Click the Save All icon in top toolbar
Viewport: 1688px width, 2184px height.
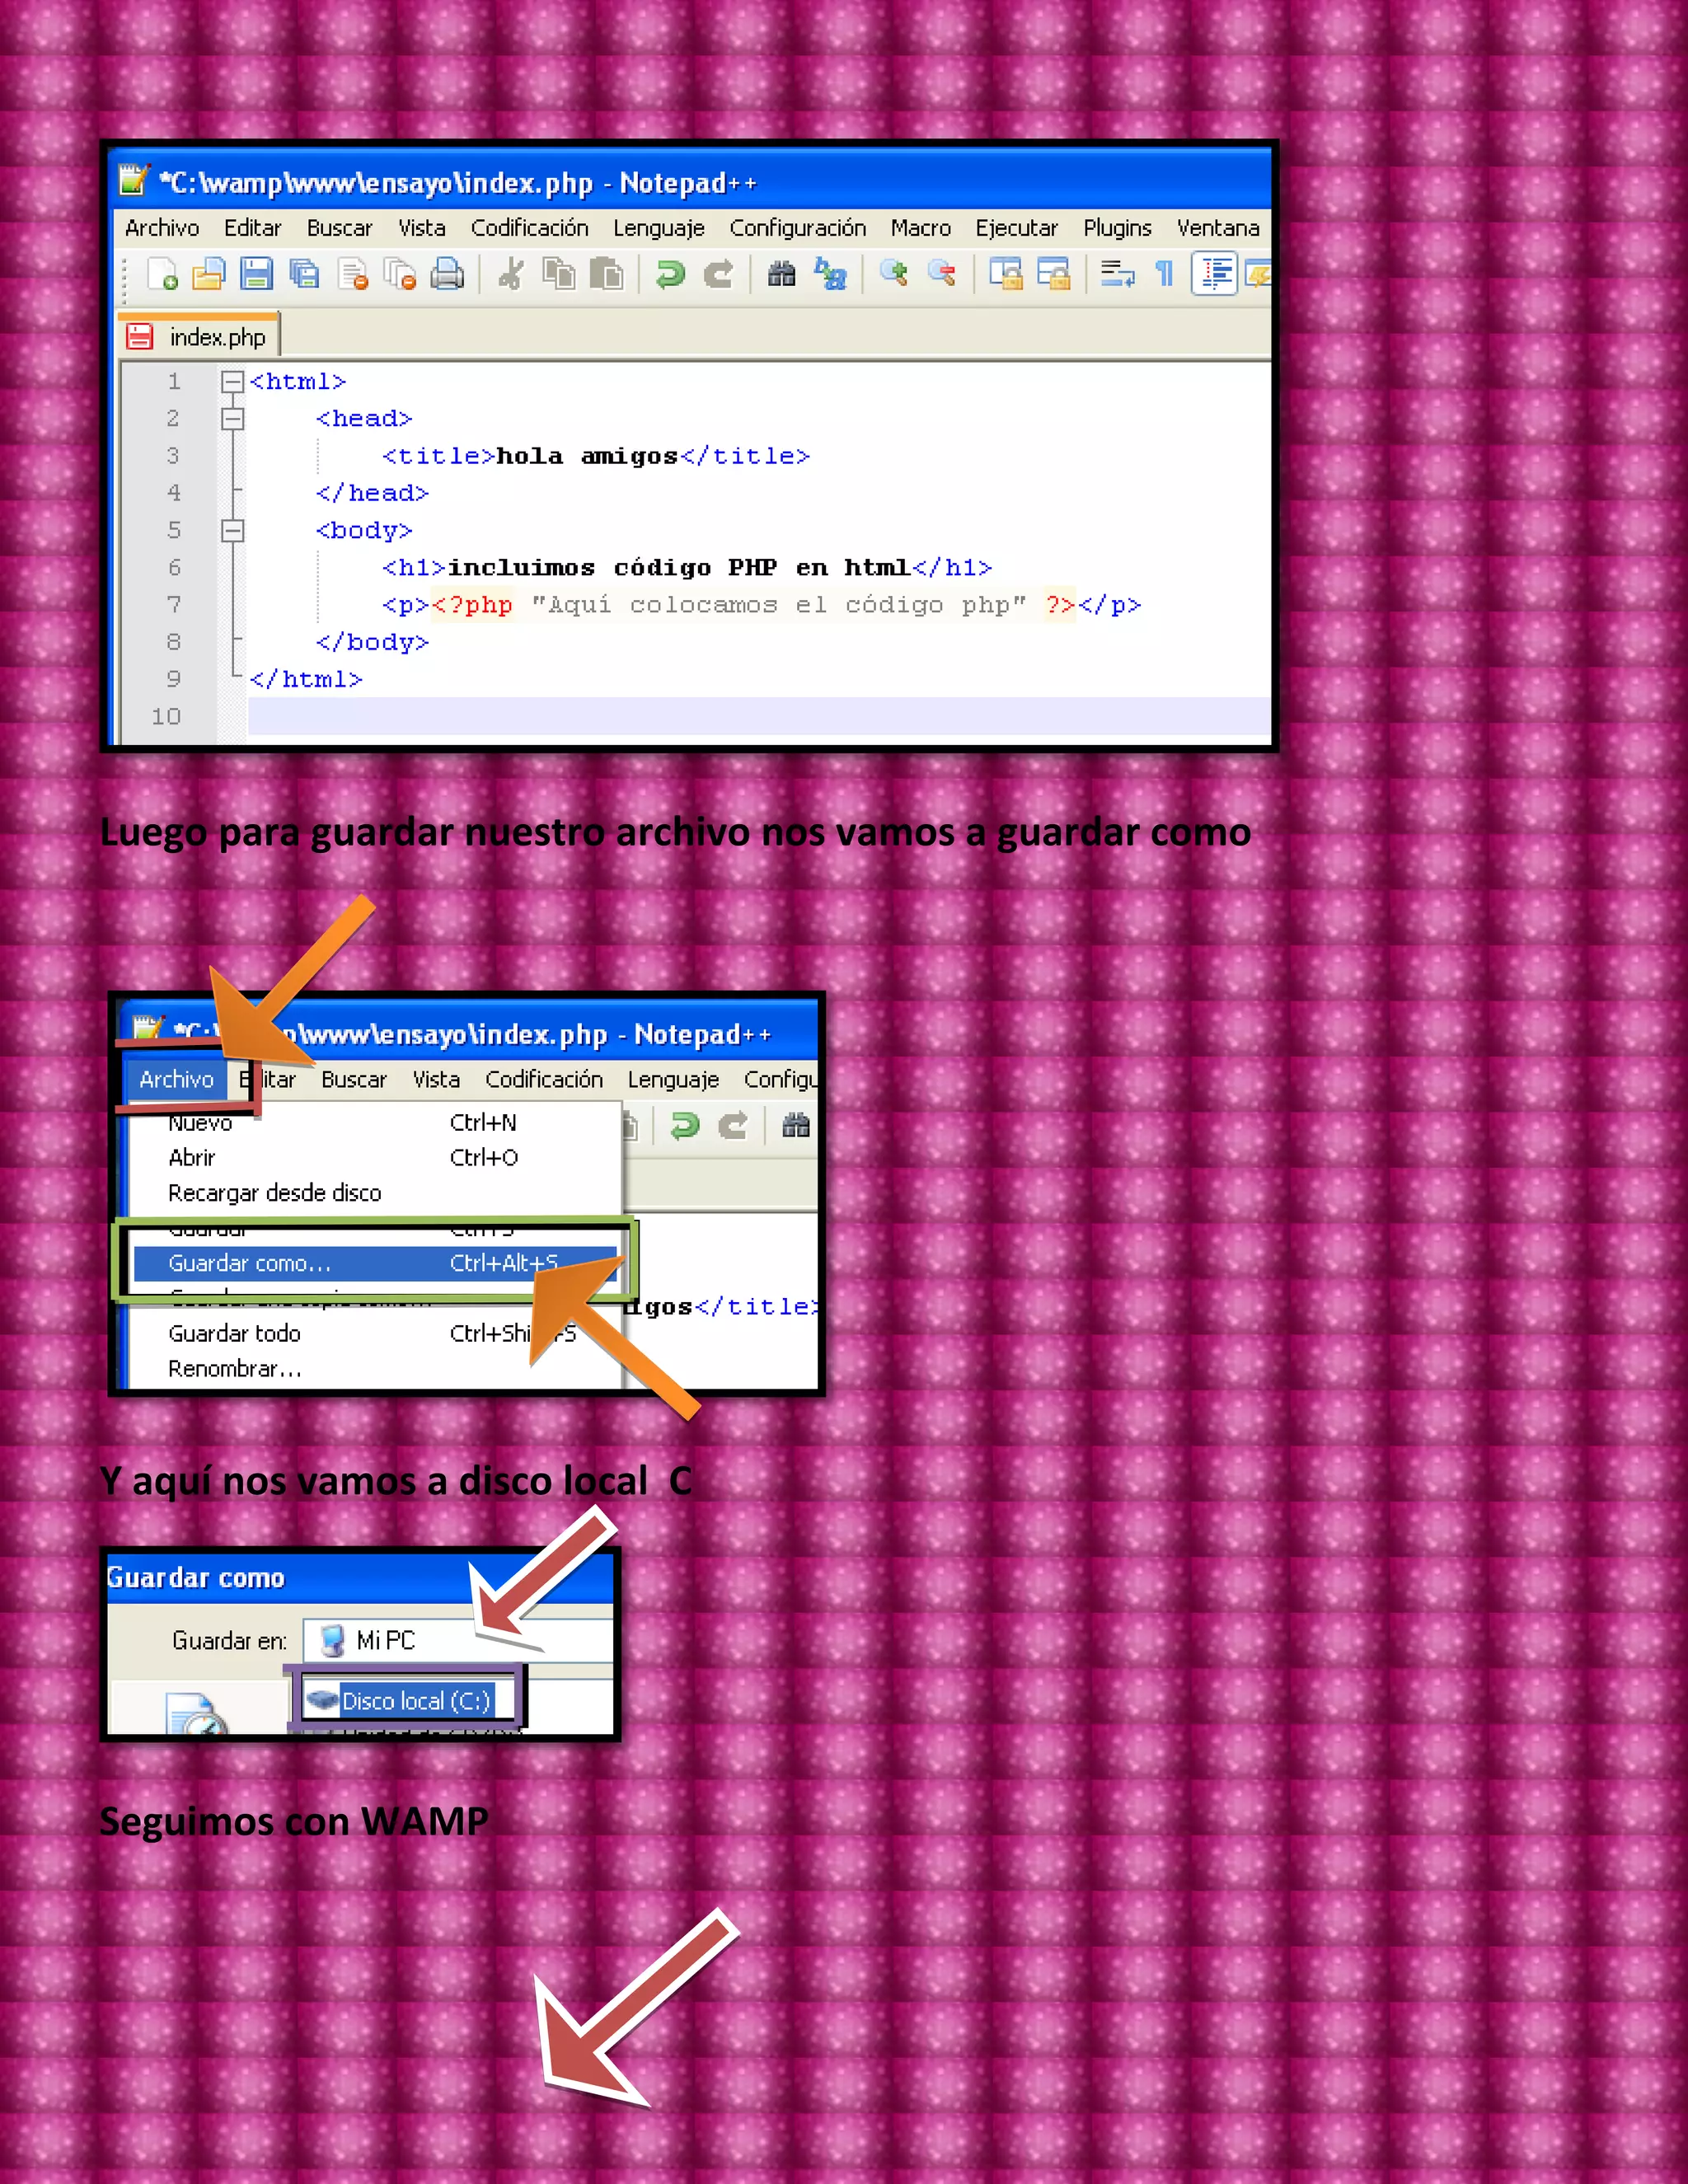pos(304,273)
